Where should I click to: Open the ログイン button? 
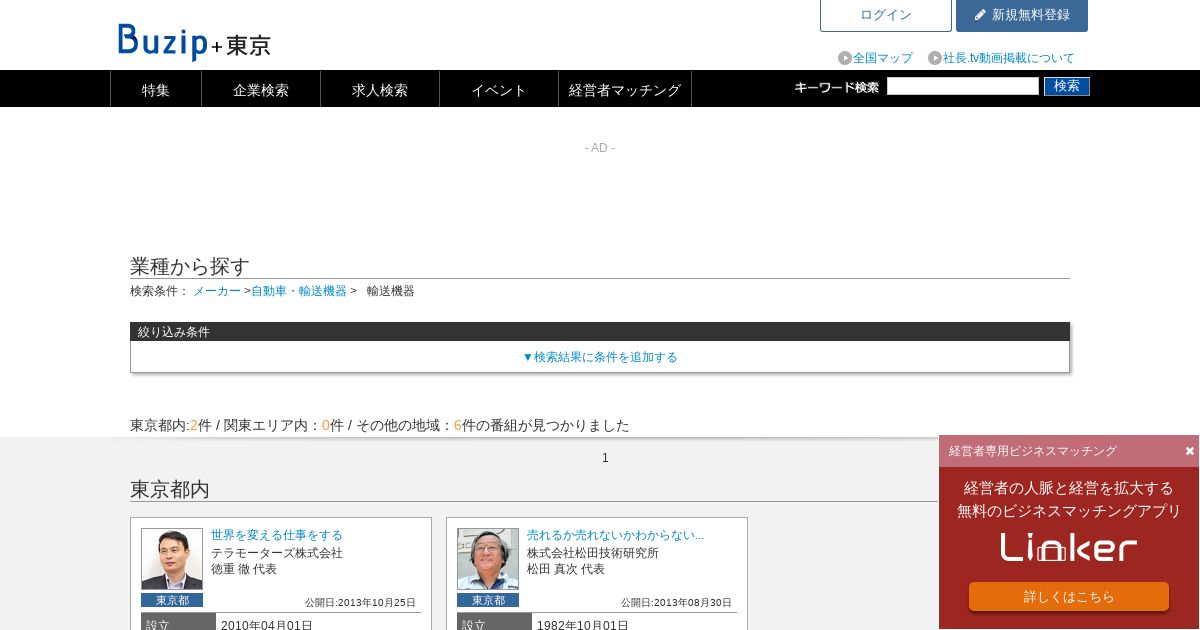tap(886, 15)
